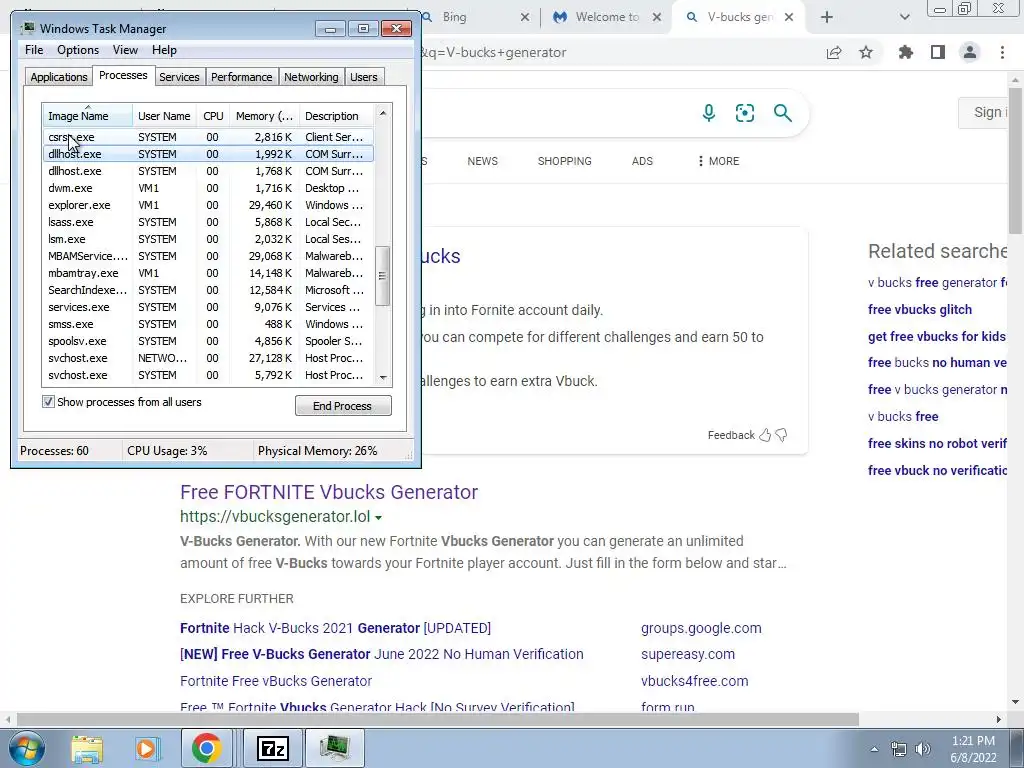Open Chrome profile avatar icon
The width and height of the screenshot is (1024, 768).
tap(970, 52)
